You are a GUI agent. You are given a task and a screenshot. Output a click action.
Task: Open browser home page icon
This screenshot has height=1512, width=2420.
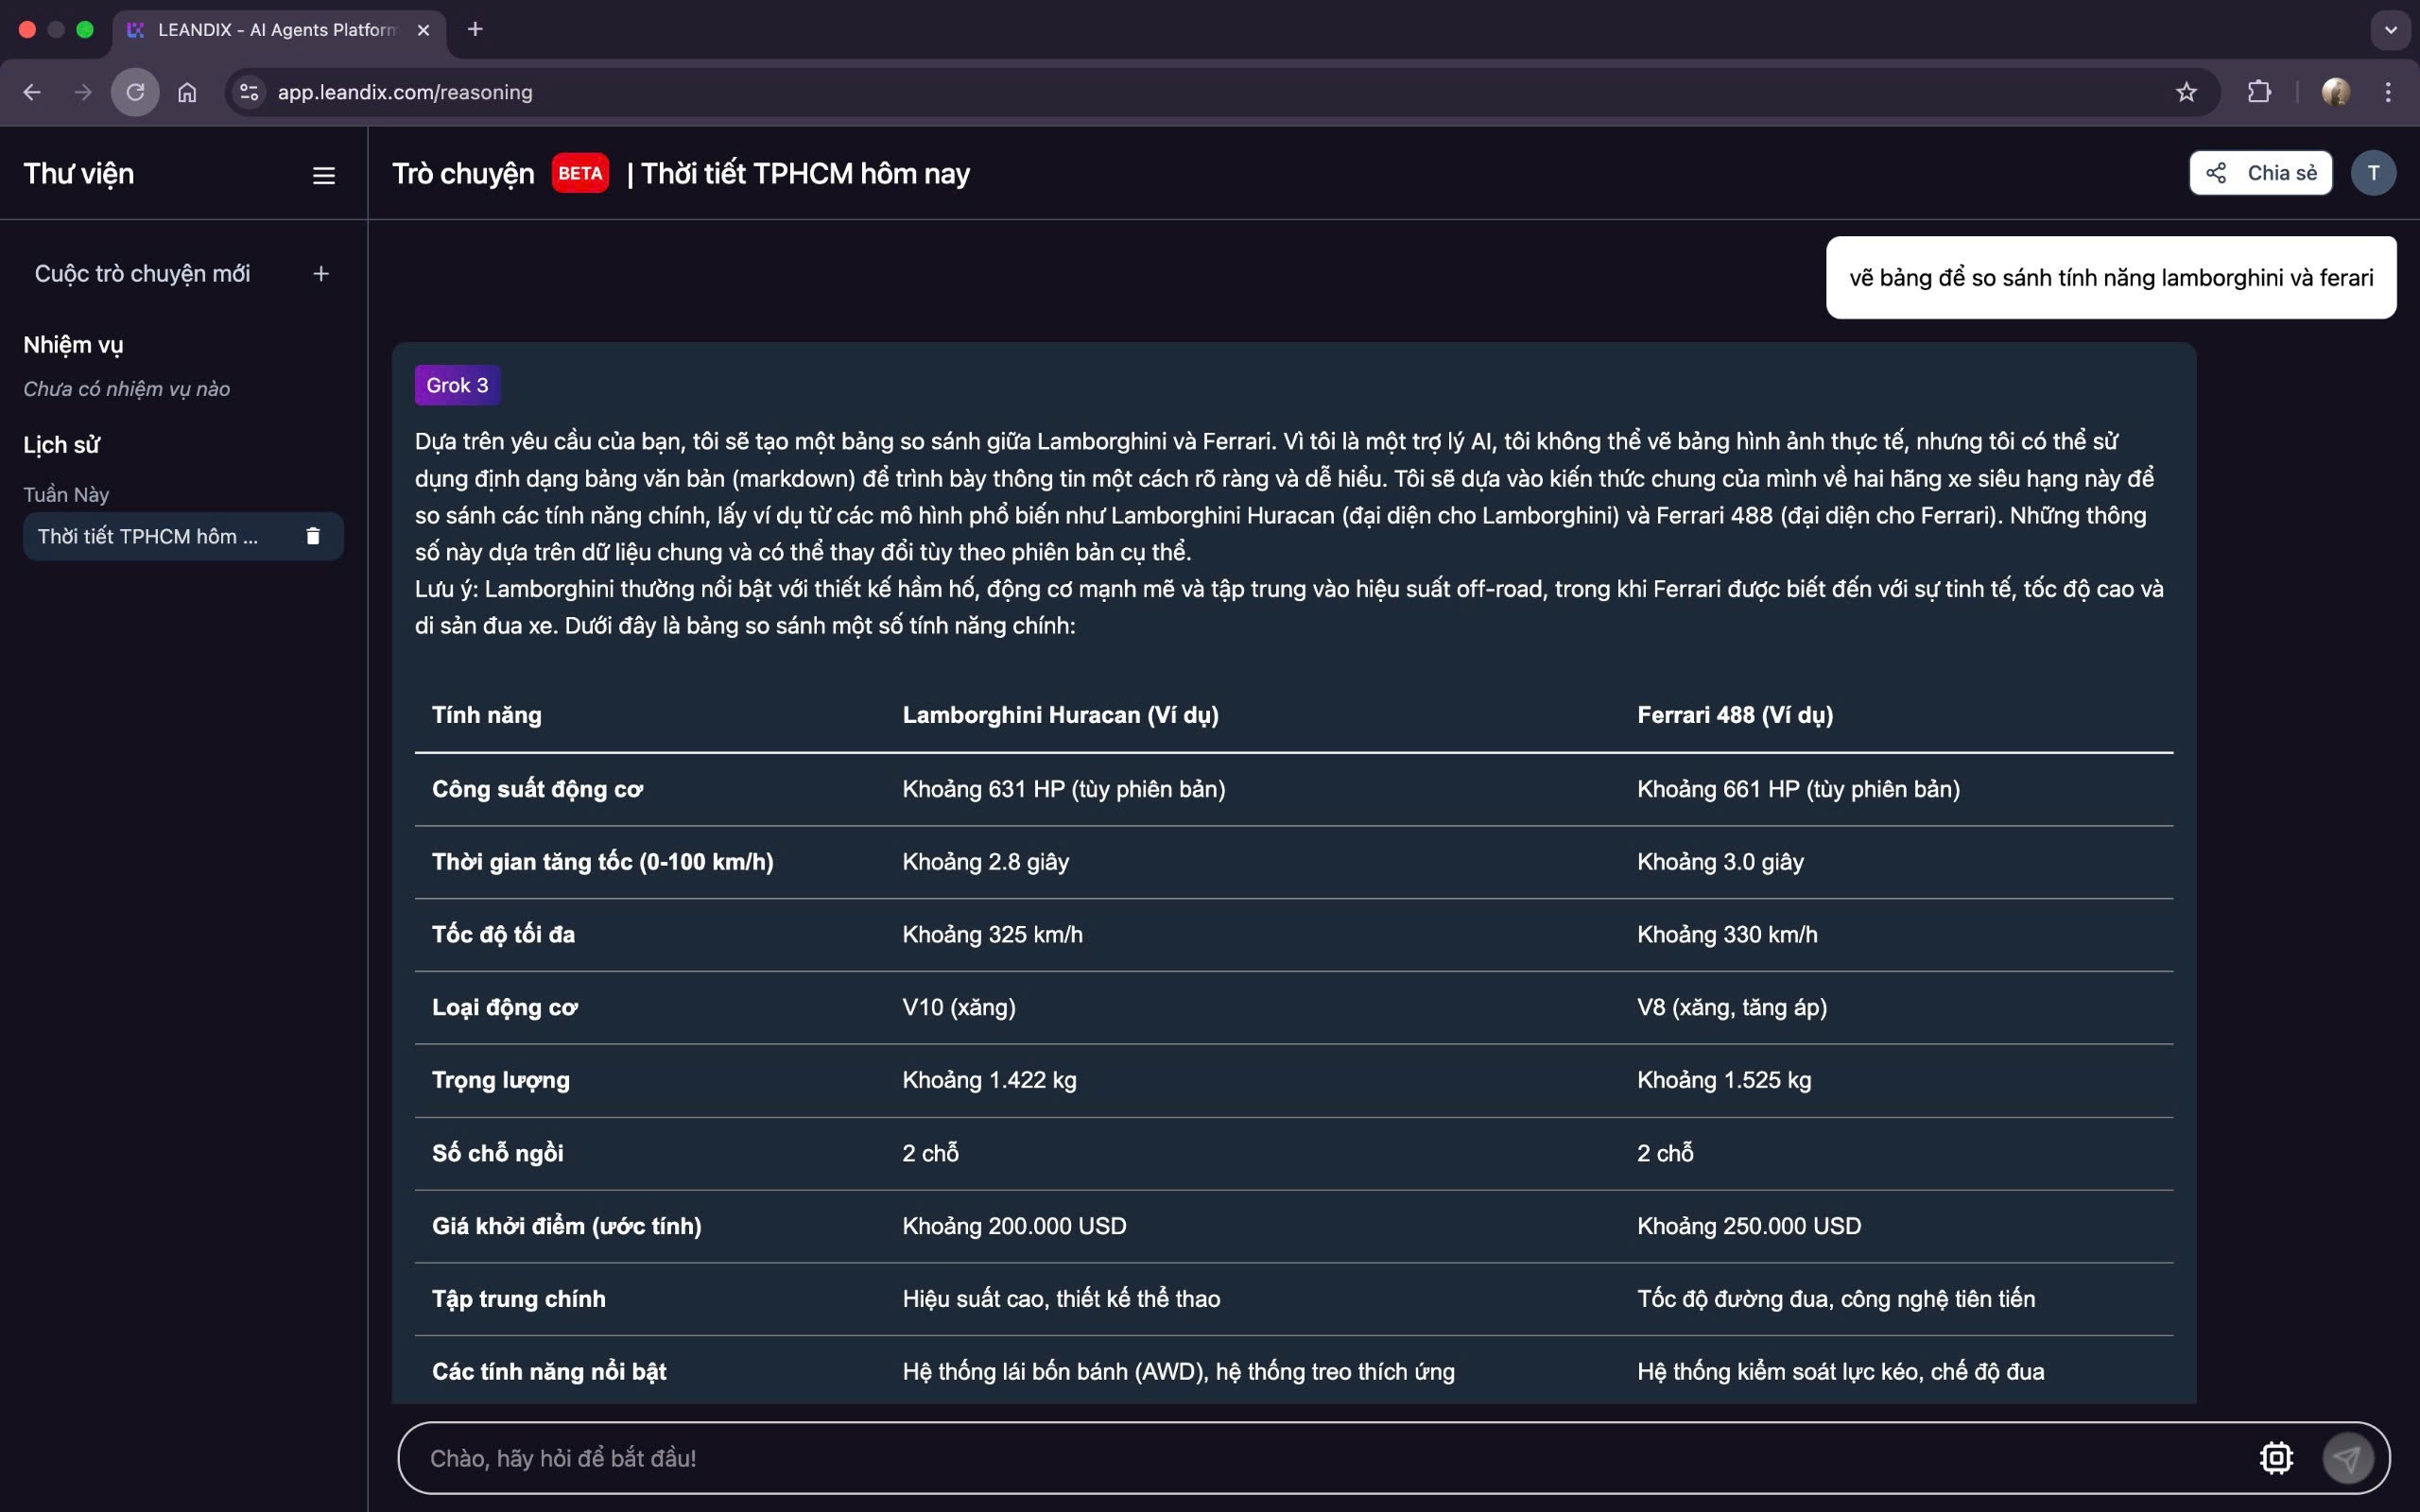[x=187, y=92]
